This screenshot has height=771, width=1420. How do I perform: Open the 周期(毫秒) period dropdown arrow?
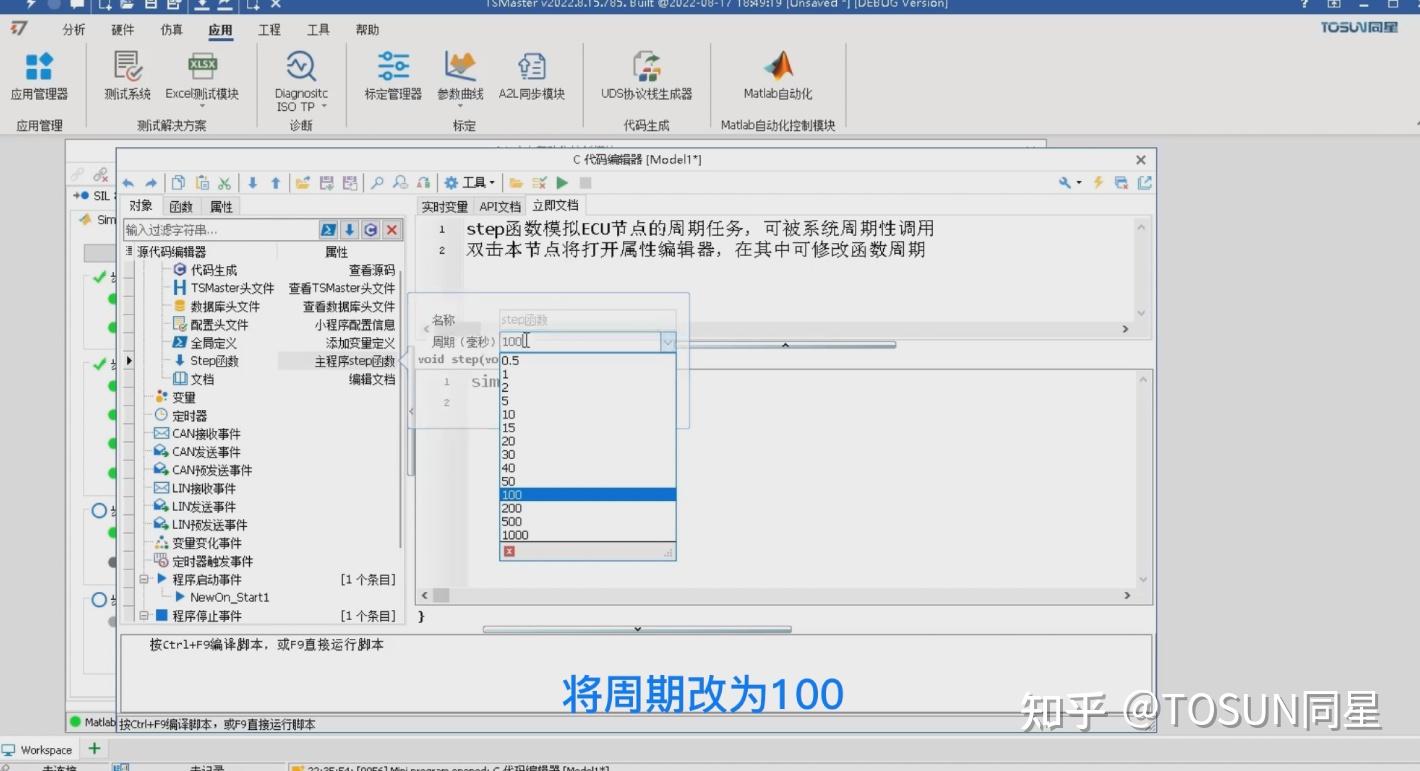pos(667,341)
